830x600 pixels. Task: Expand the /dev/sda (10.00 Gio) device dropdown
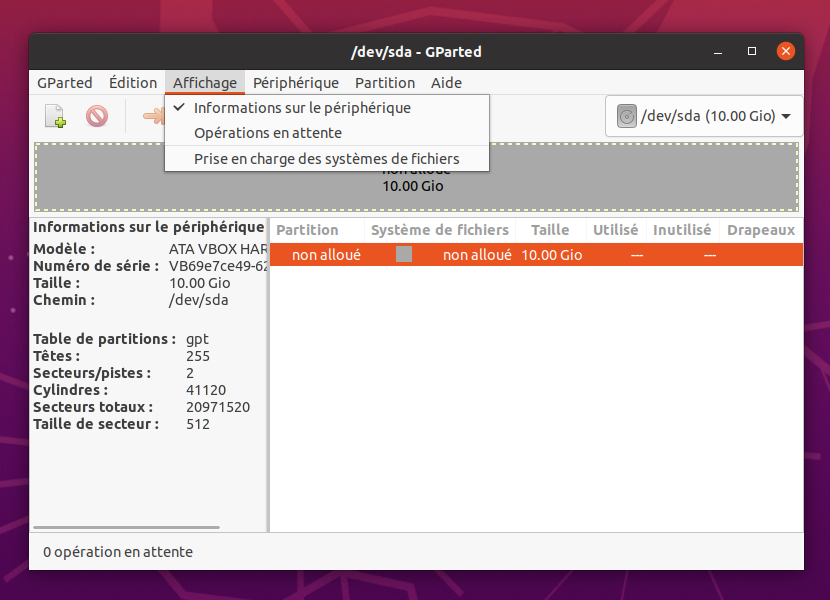(x=704, y=116)
